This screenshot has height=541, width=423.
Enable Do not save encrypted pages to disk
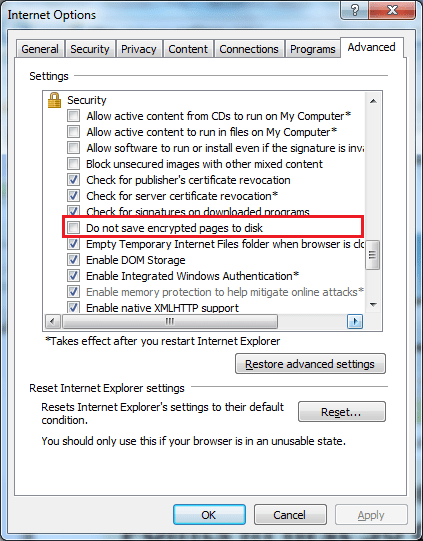73,227
